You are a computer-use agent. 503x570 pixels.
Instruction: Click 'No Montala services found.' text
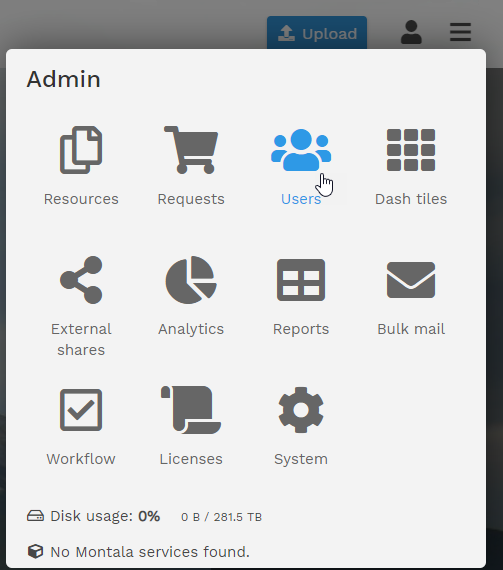tap(150, 552)
